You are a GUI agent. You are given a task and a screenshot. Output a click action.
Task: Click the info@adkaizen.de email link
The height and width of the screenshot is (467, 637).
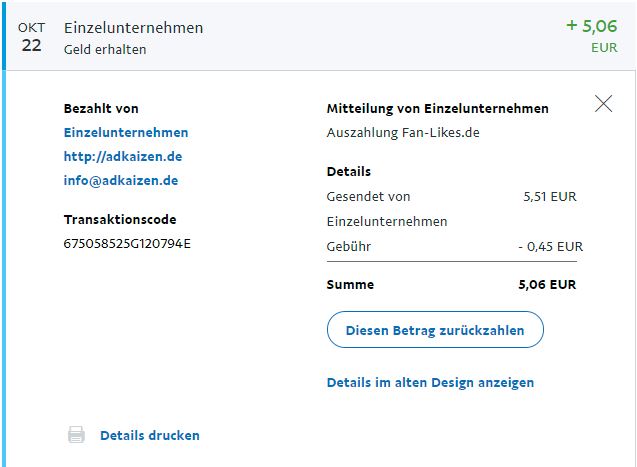(121, 180)
